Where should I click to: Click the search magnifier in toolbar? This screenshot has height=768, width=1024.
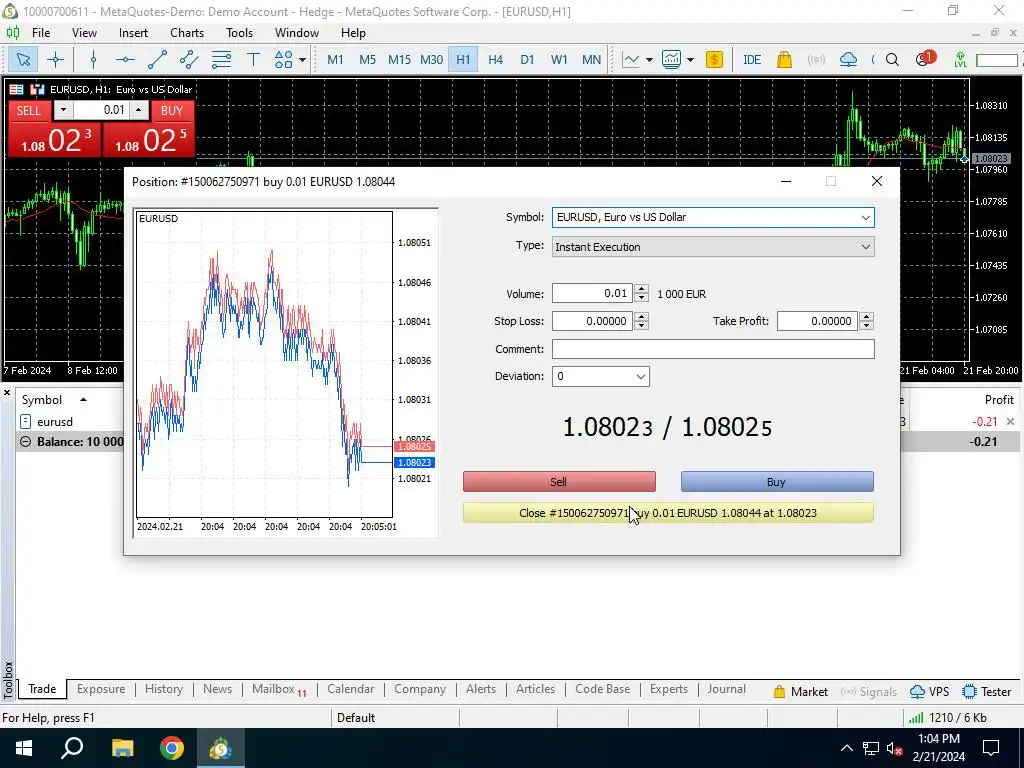point(892,60)
